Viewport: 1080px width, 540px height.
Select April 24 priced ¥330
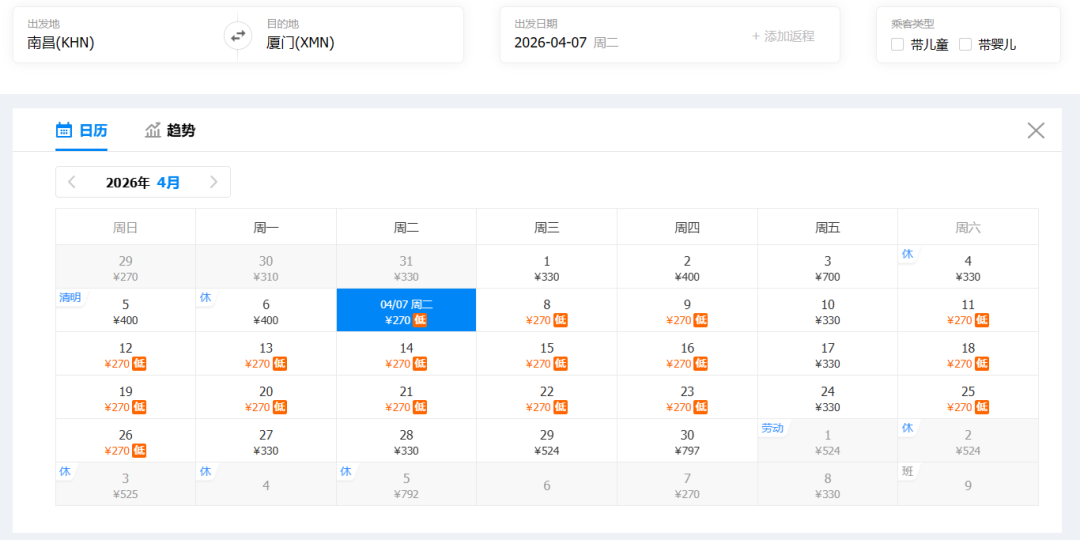click(x=828, y=397)
